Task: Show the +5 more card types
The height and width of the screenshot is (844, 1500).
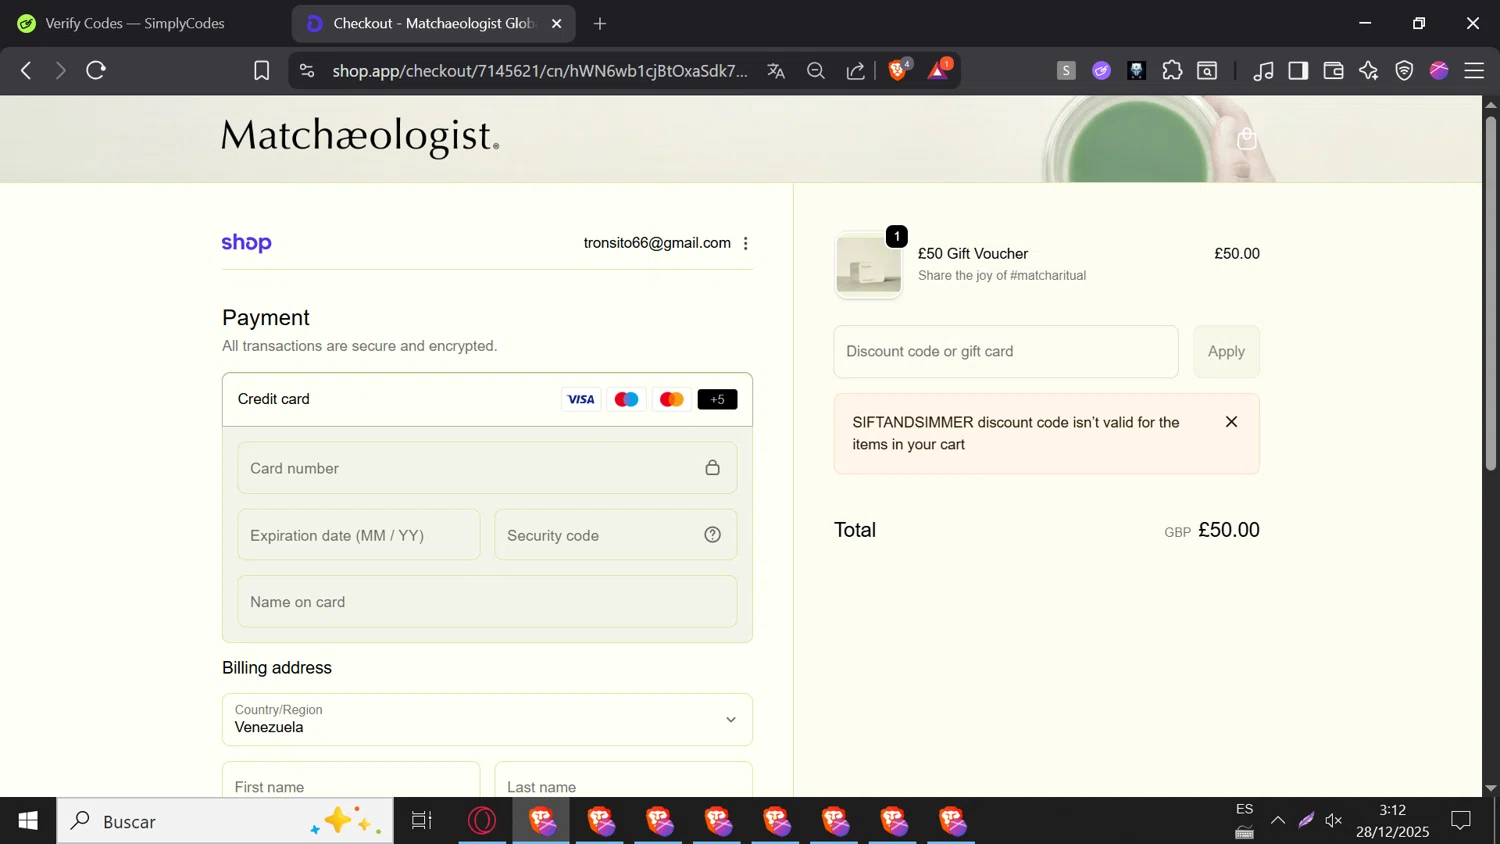Action: 717,399
